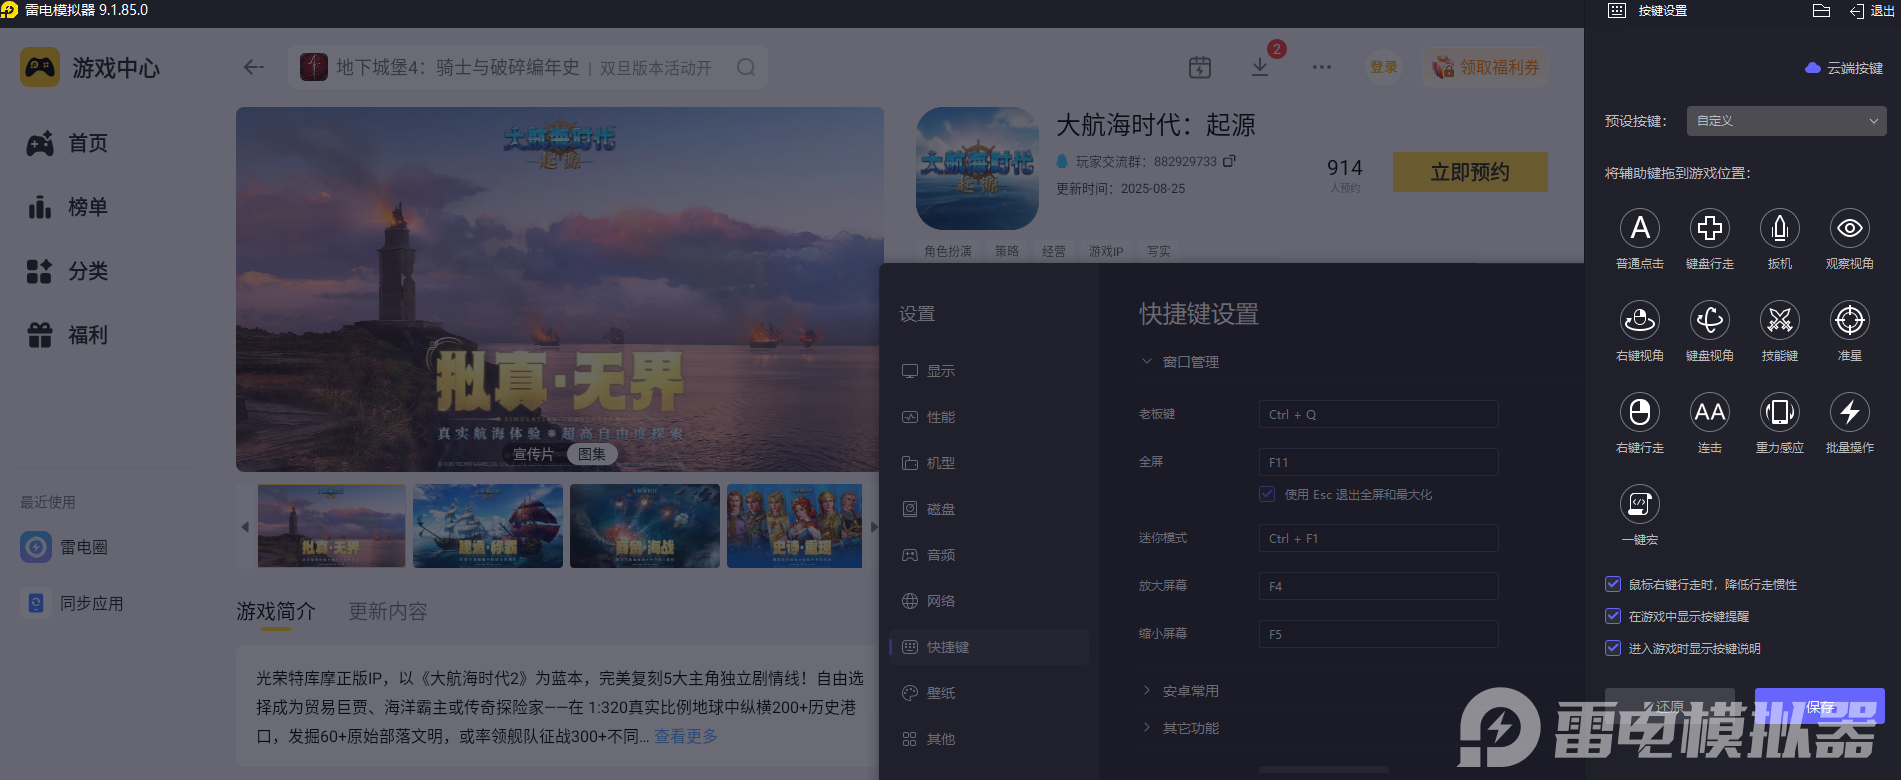Disable 在游戏中显示按键提醒 checkbox
This screenshot has width=1901, height=780.
[1613, 616]
